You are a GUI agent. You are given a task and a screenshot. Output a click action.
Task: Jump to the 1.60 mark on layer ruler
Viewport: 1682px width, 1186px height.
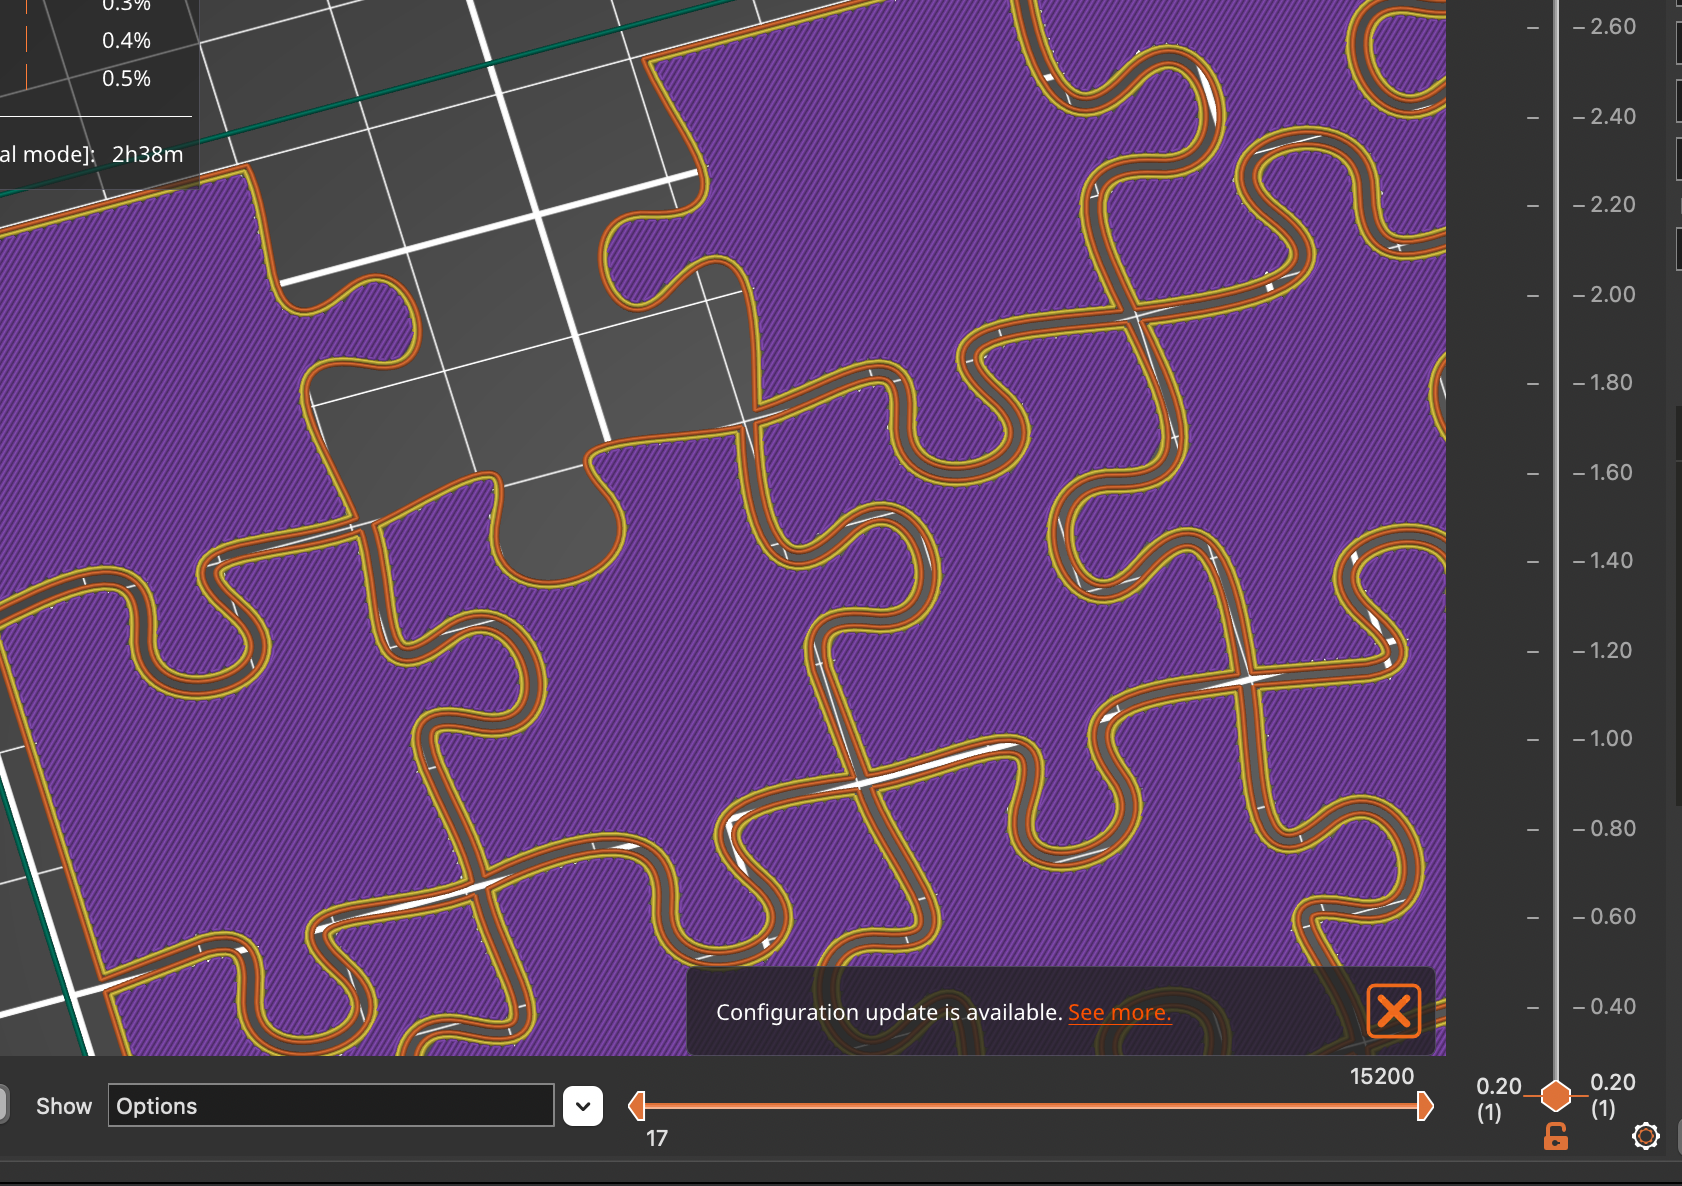[x=1604, y=472]
